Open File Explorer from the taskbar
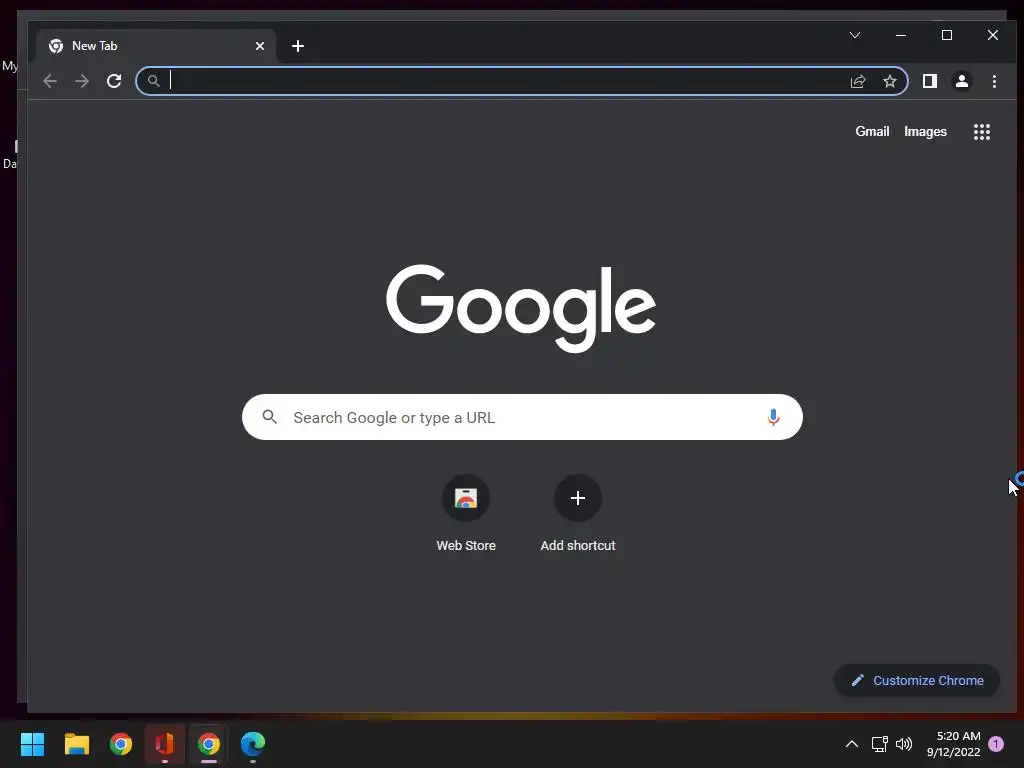 point(76,744)
